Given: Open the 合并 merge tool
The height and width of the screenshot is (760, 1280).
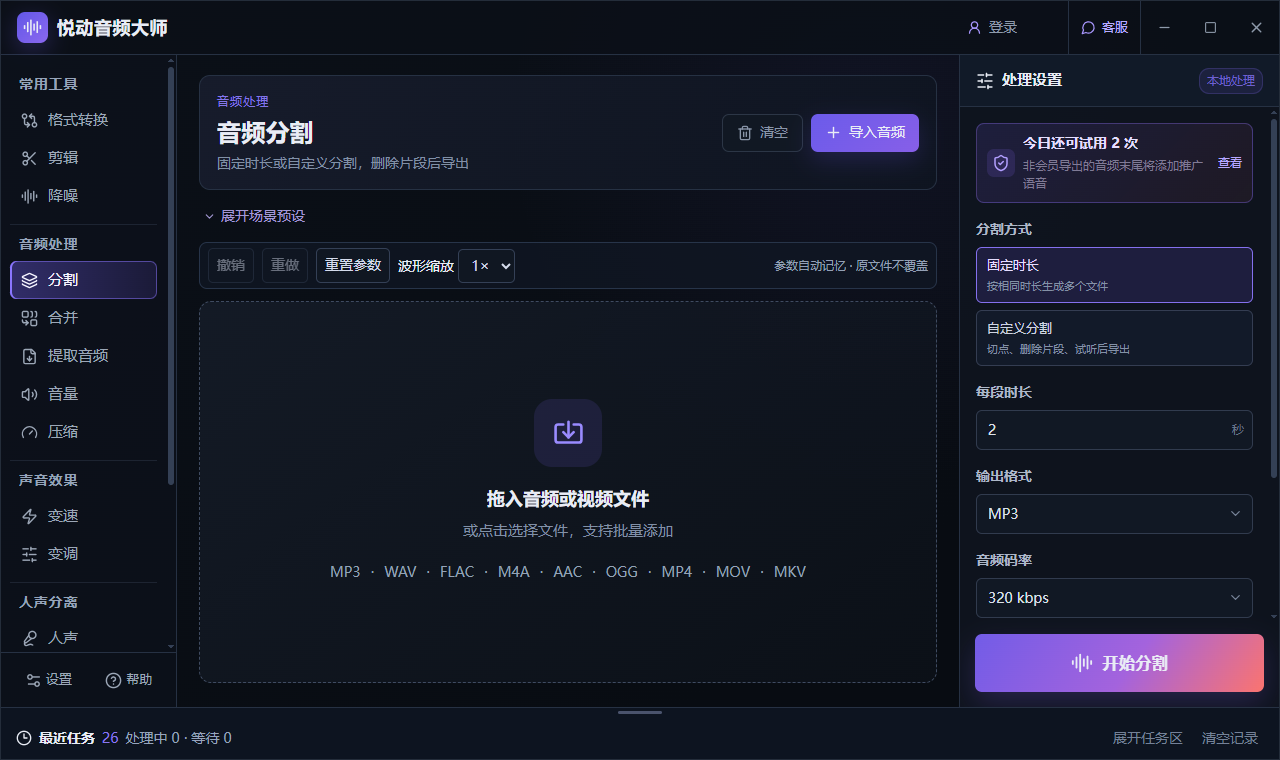Looking at the screenshot, I should tap(83, 318).
